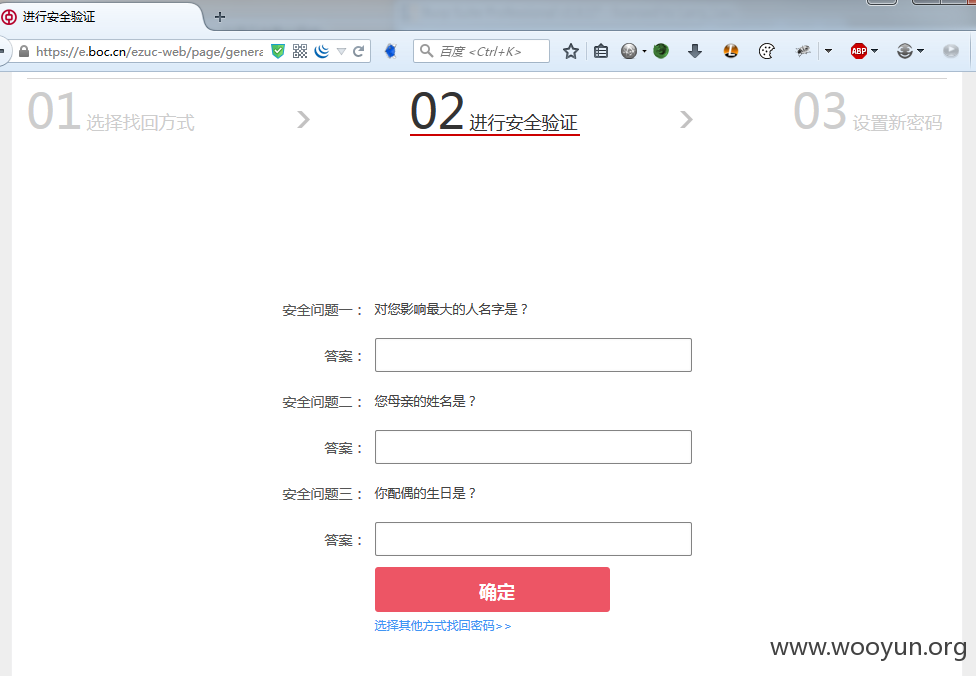
Task: Click the cookie extension icon
Action: 767,51
